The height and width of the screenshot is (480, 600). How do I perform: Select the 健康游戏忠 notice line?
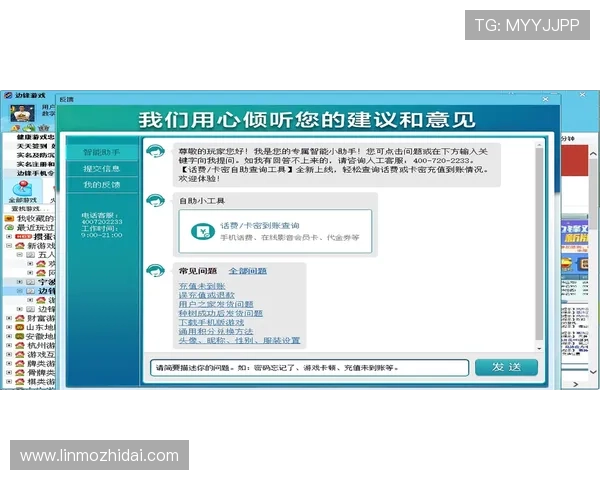point(36,137)
